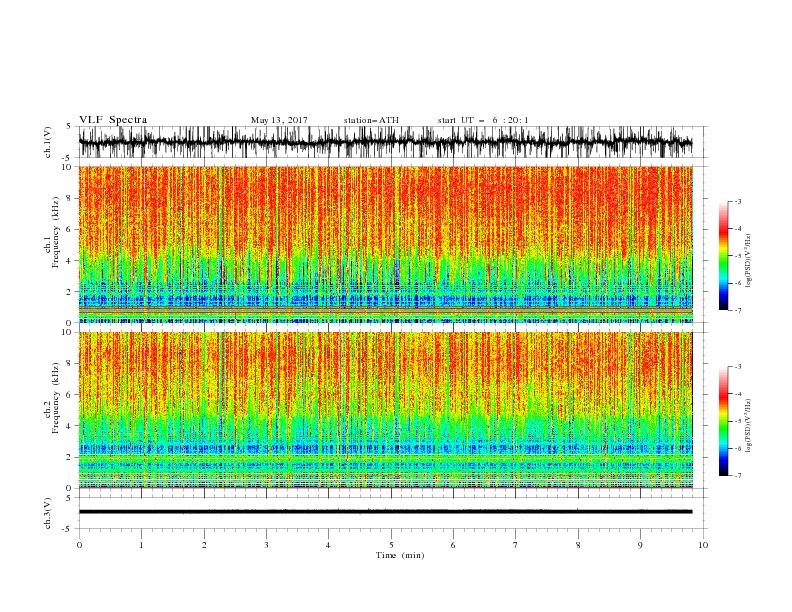Click the '8' kHz tick on ch.1 axis
The image size is (792, 612).
[69, 198]
